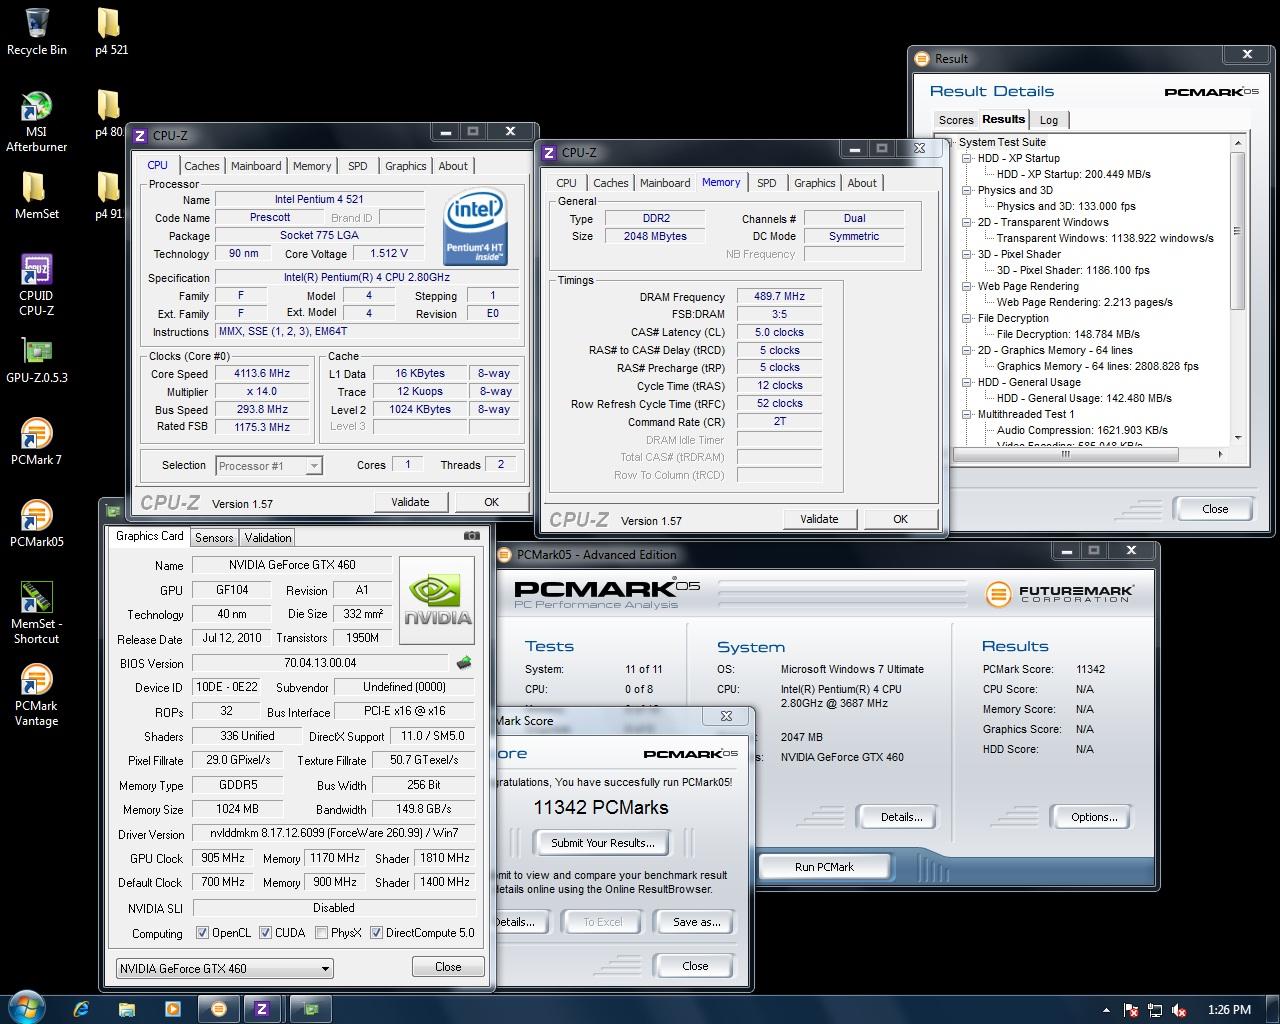Click horizontal scrollbar in Result Details tree

1065,454
